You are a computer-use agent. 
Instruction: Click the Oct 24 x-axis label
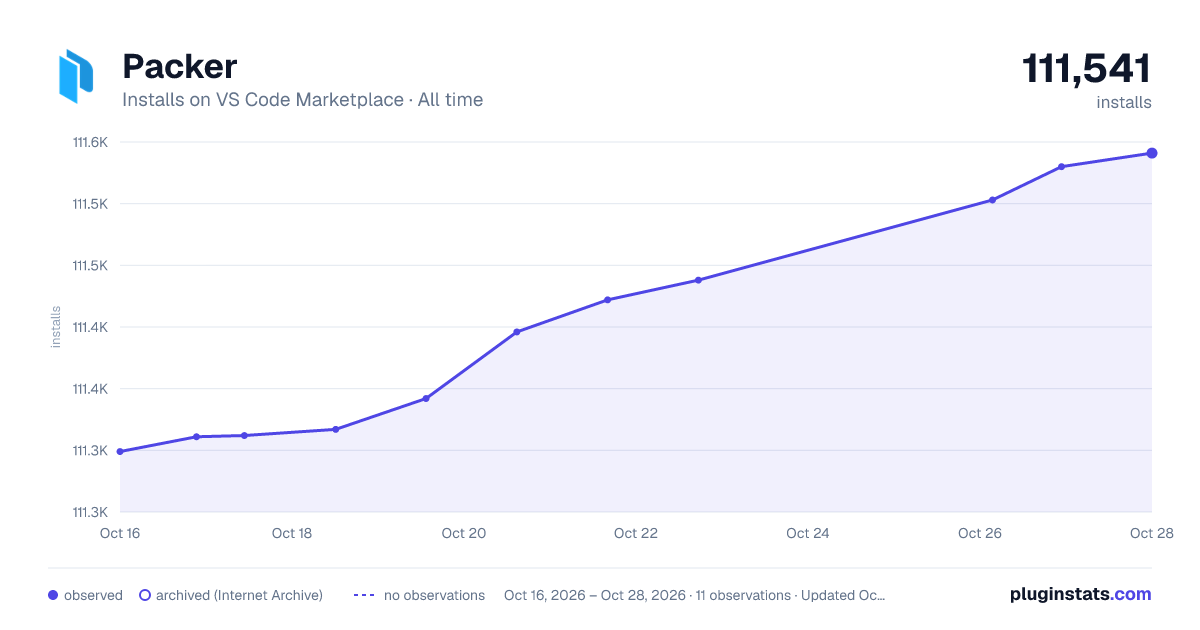click(808, 533)
